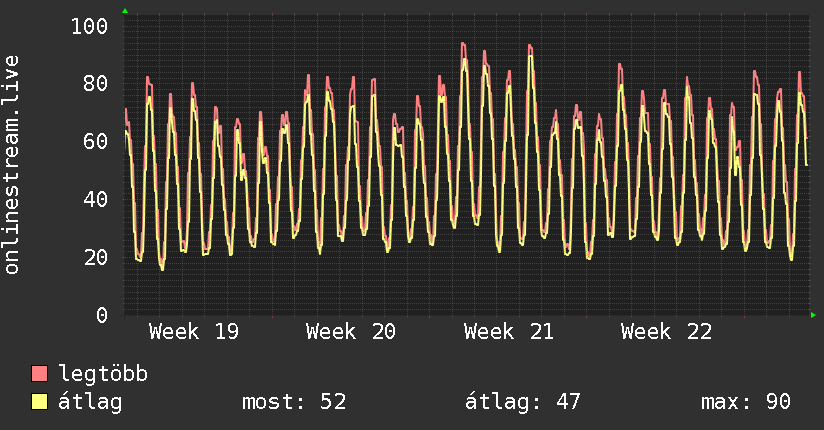
Task: Click the 80 y-axis tick label
Action: 96,84
